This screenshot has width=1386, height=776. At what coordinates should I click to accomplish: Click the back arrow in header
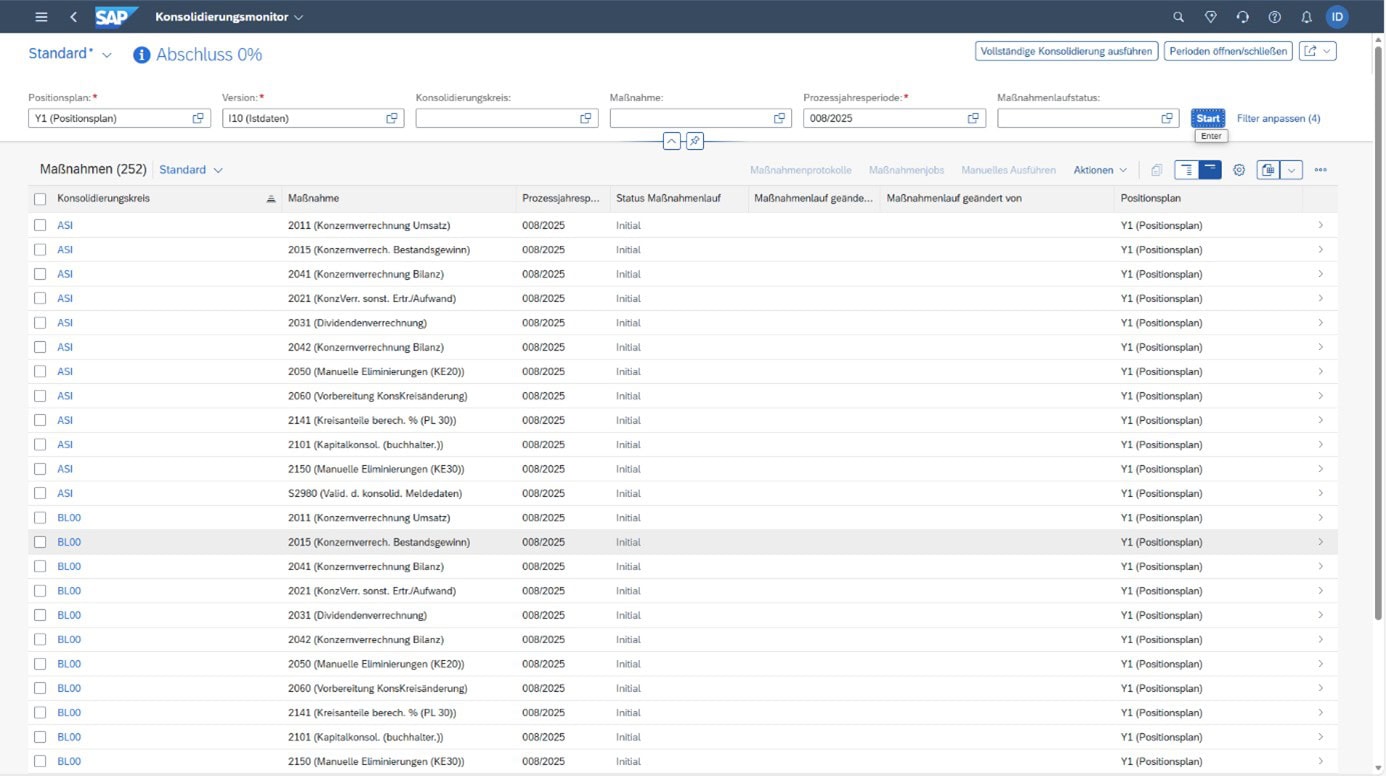click(73, 17)
